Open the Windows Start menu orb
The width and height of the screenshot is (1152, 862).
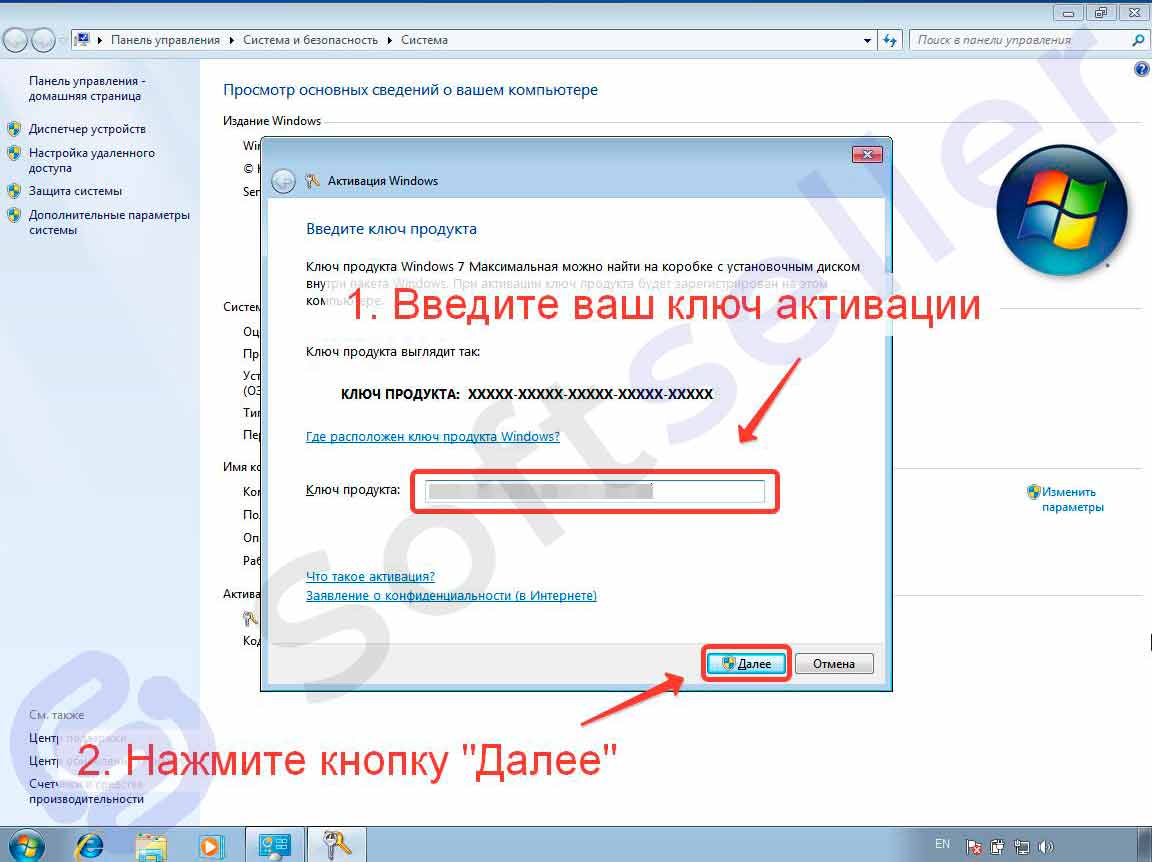click(25, 845)
